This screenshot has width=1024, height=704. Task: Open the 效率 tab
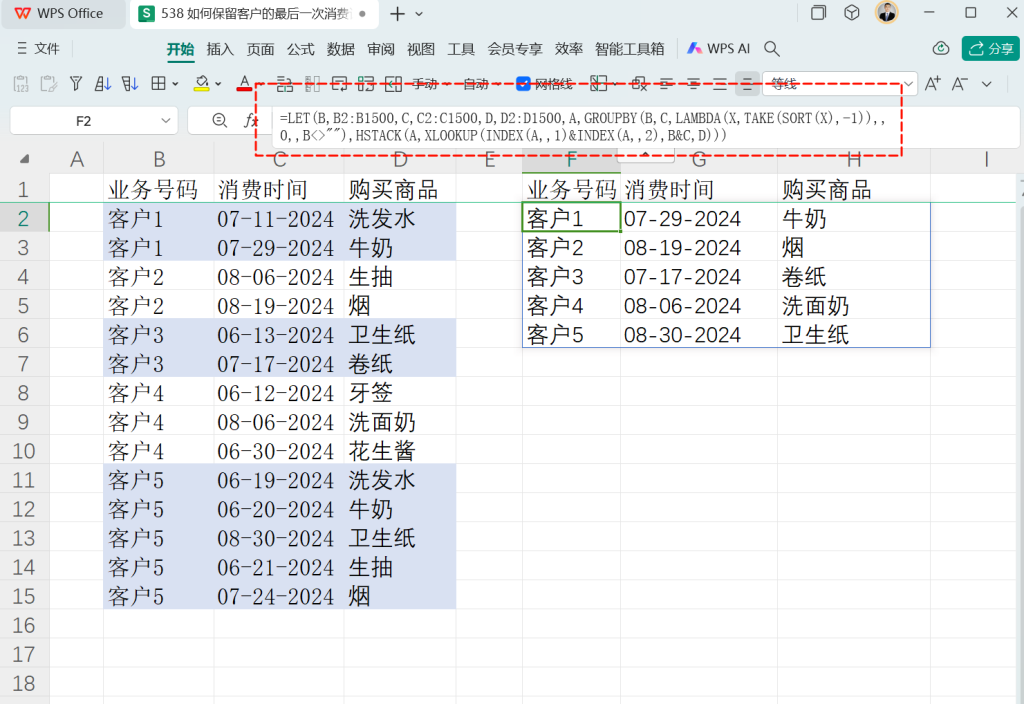[568, 49]
